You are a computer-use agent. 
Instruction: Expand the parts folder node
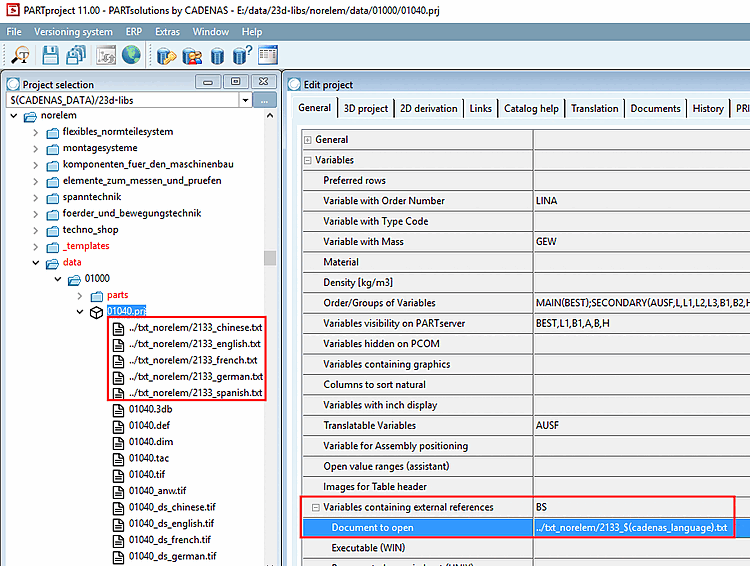80,296
